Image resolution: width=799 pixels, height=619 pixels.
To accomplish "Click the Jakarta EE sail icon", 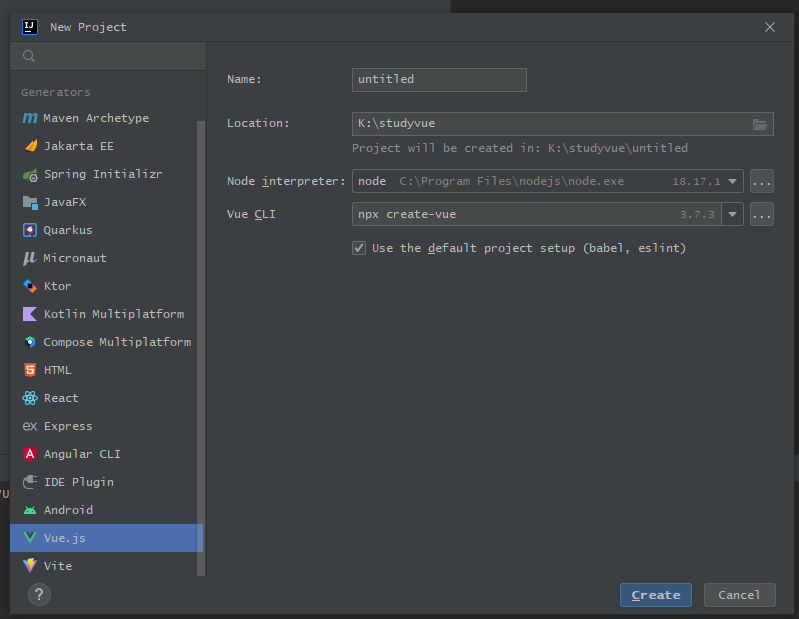I will click(30, 146).
